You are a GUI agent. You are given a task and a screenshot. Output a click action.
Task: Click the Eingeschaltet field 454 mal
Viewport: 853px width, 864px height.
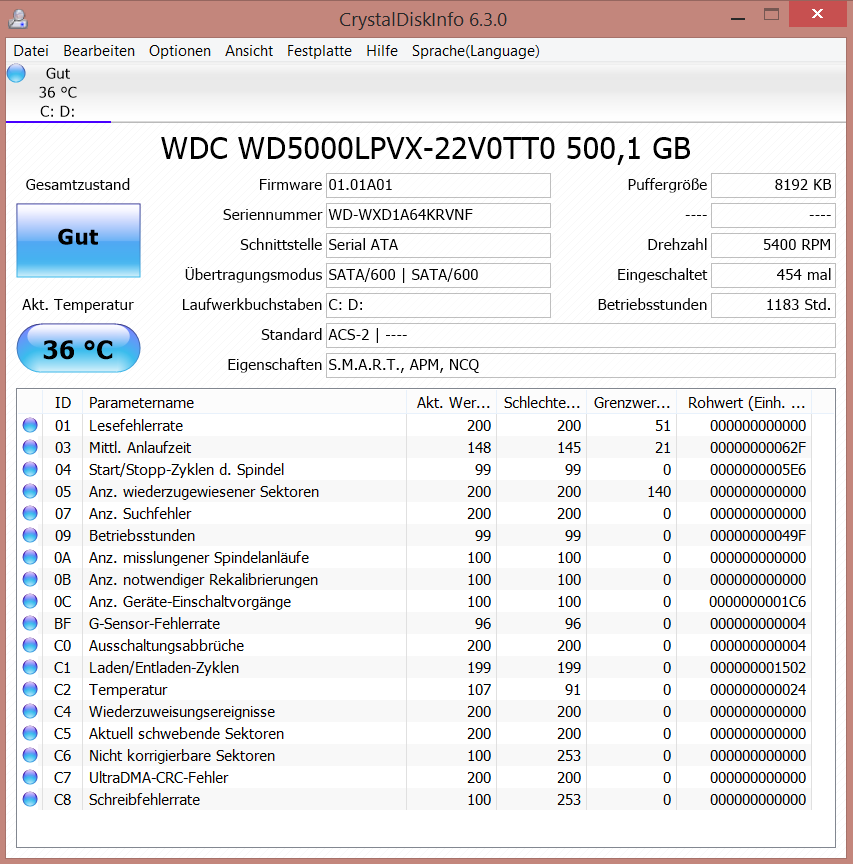773,275
